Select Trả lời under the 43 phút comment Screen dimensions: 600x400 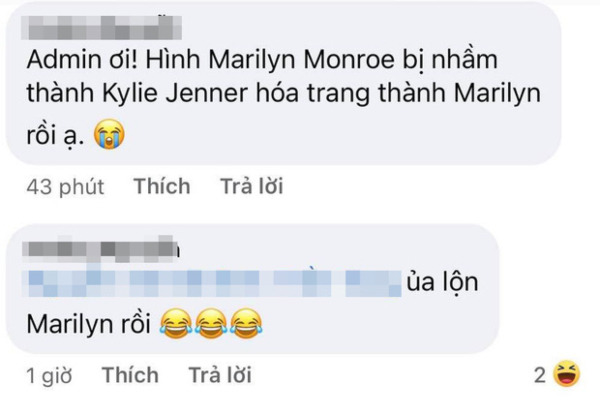(251, 186)
